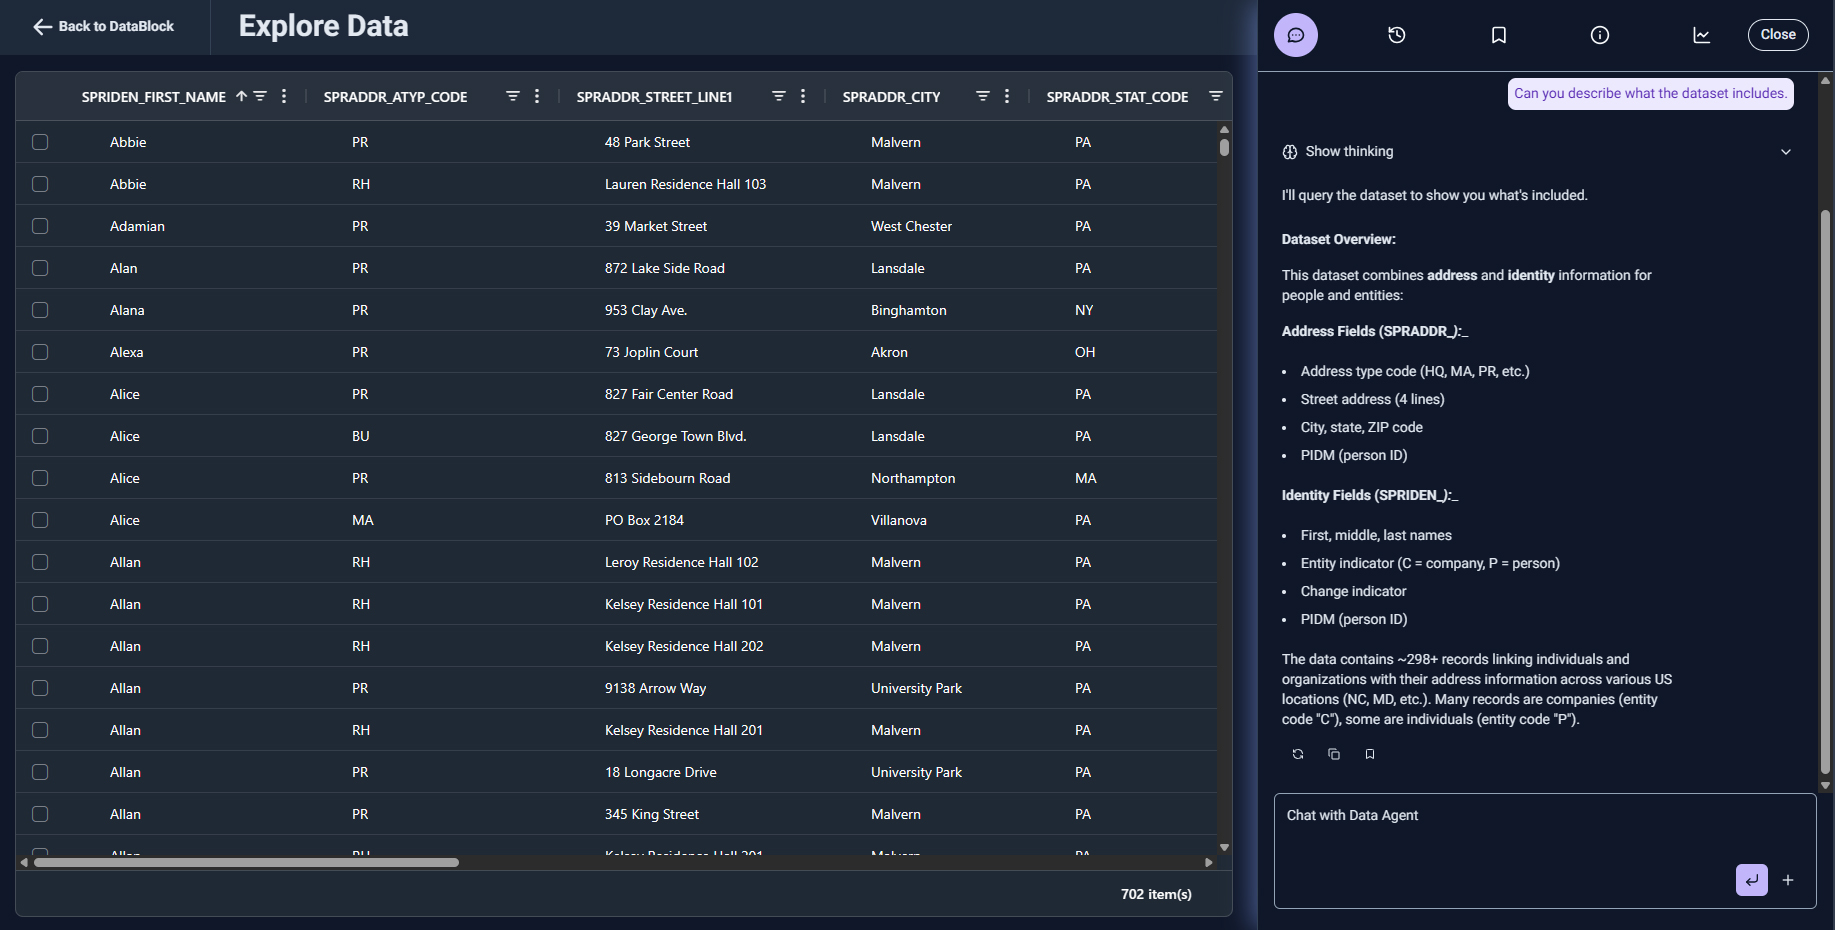The height and width of the screenshot is (930, 1835).
Task: Sort by SPRIDEN_FIRST_NAME column header
Action: [154, 97]
